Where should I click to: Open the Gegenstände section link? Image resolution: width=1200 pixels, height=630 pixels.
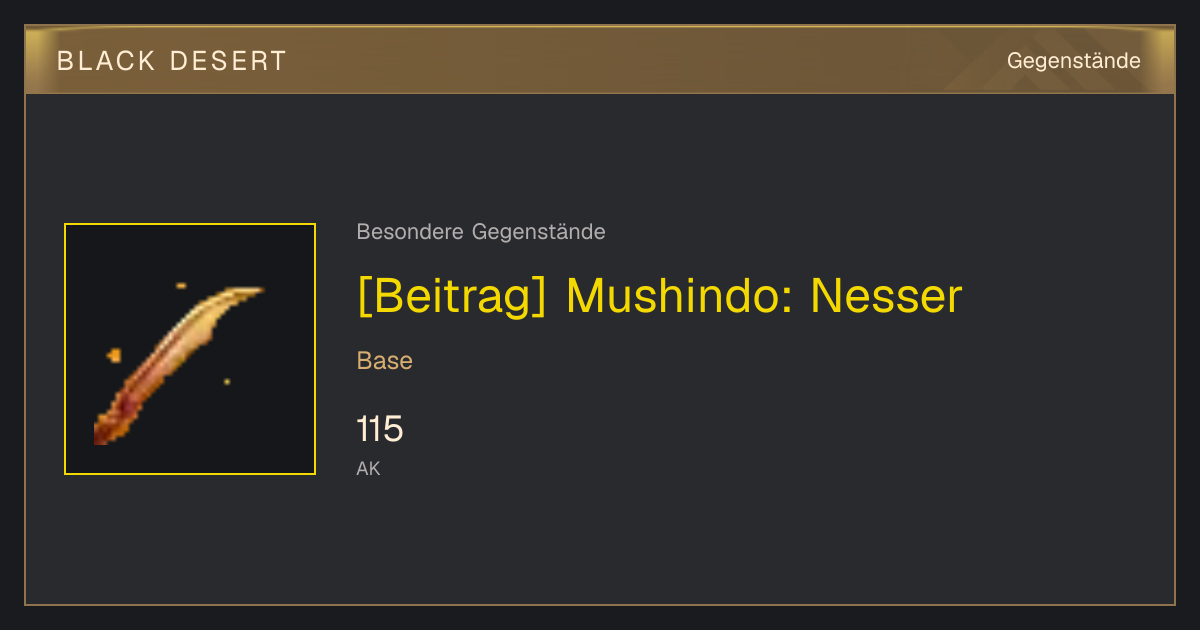(1073, 61)
